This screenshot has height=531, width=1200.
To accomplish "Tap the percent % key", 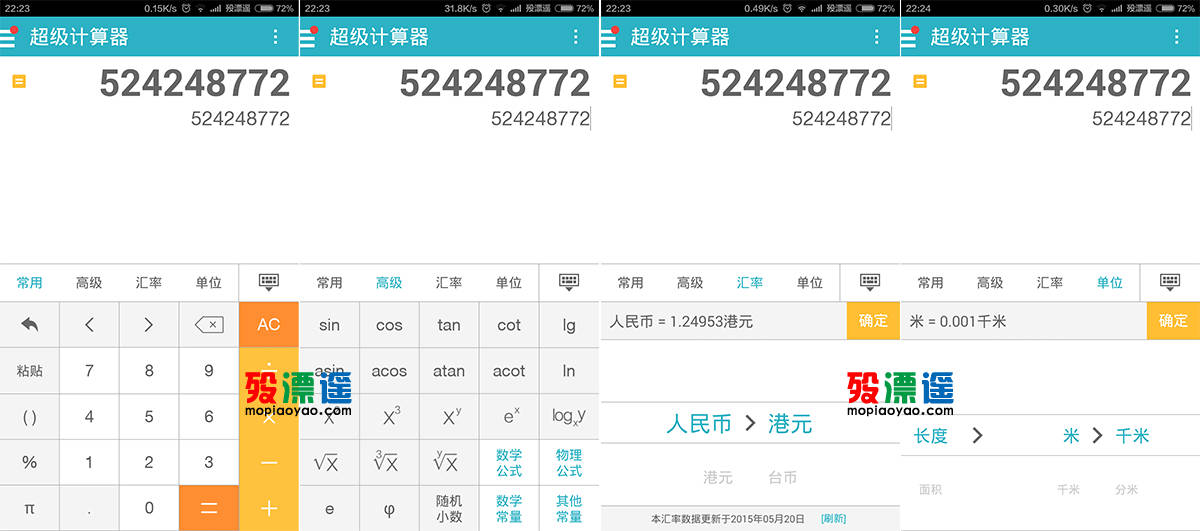I will click(29, 463).
